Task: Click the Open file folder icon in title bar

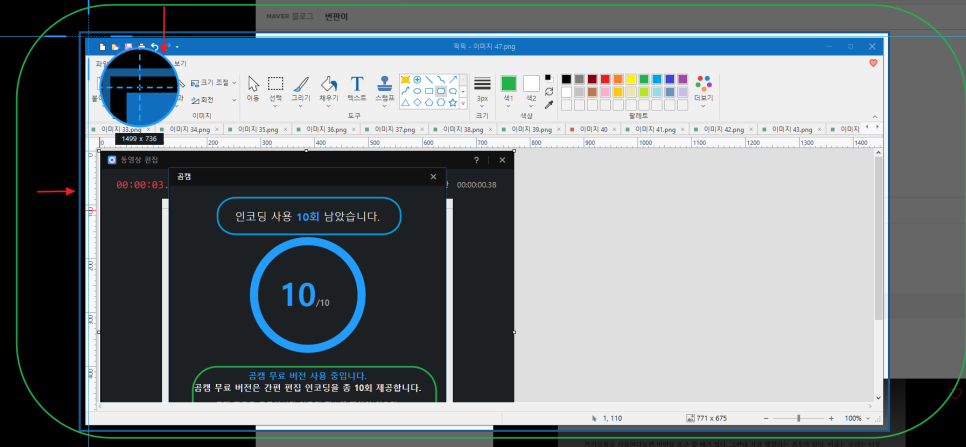Action: pos(115,46)
